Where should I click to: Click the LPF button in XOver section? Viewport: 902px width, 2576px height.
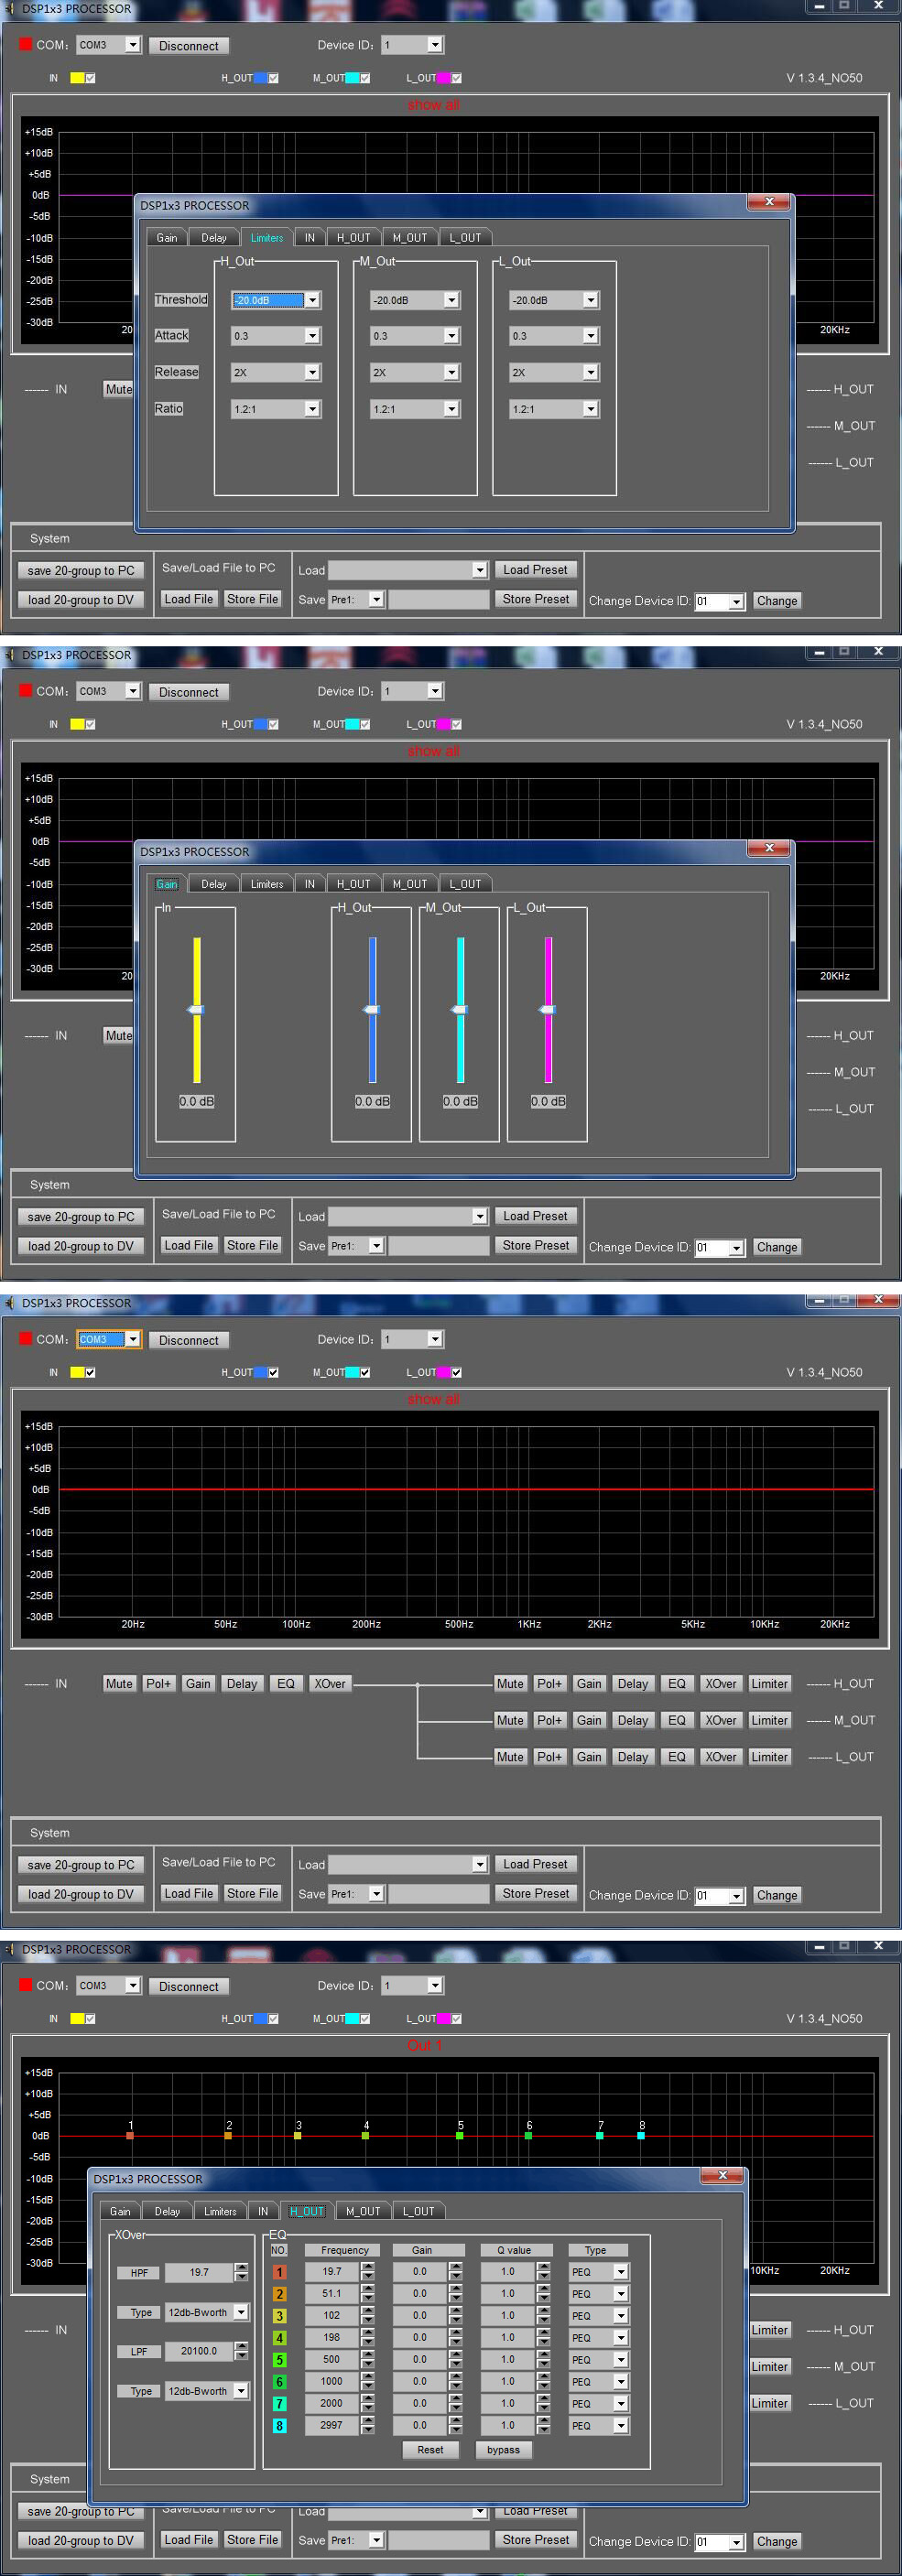coord(139,2352)
